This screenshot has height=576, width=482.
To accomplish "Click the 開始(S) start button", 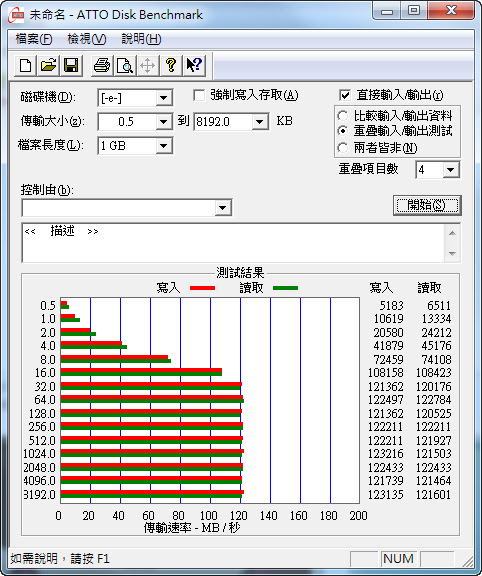I will (427, 205).
